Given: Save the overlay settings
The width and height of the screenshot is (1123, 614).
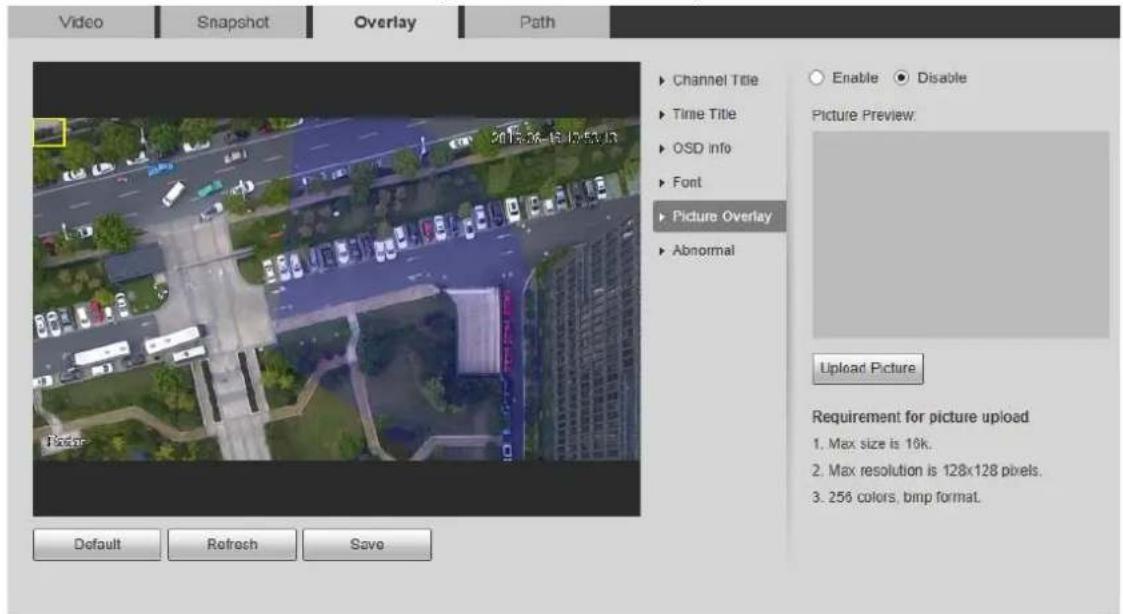Looking at the screenshot, I should [367, 545].
